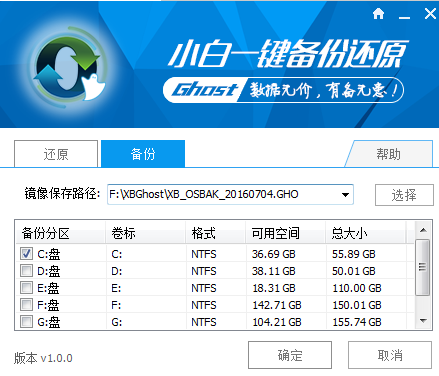Open the 帮助 tab
439x376 pixels.
coord(389,154)
